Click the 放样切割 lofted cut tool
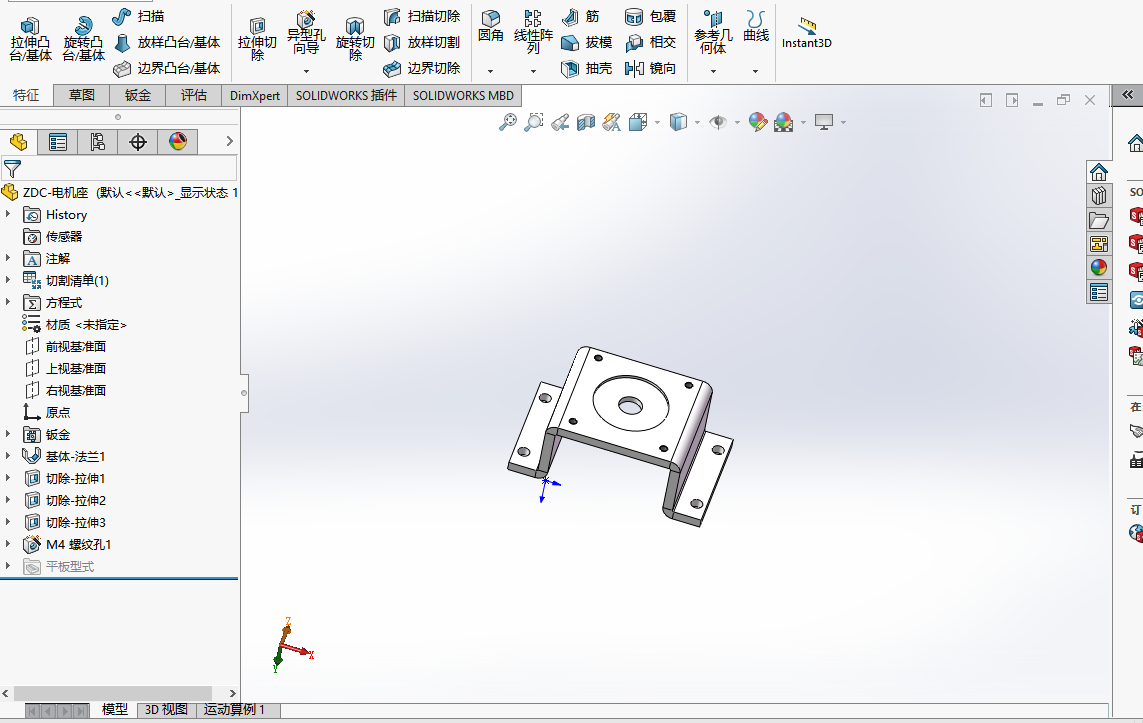Image resolution: width=1143 pixels, height=723 pixels. 422,42
